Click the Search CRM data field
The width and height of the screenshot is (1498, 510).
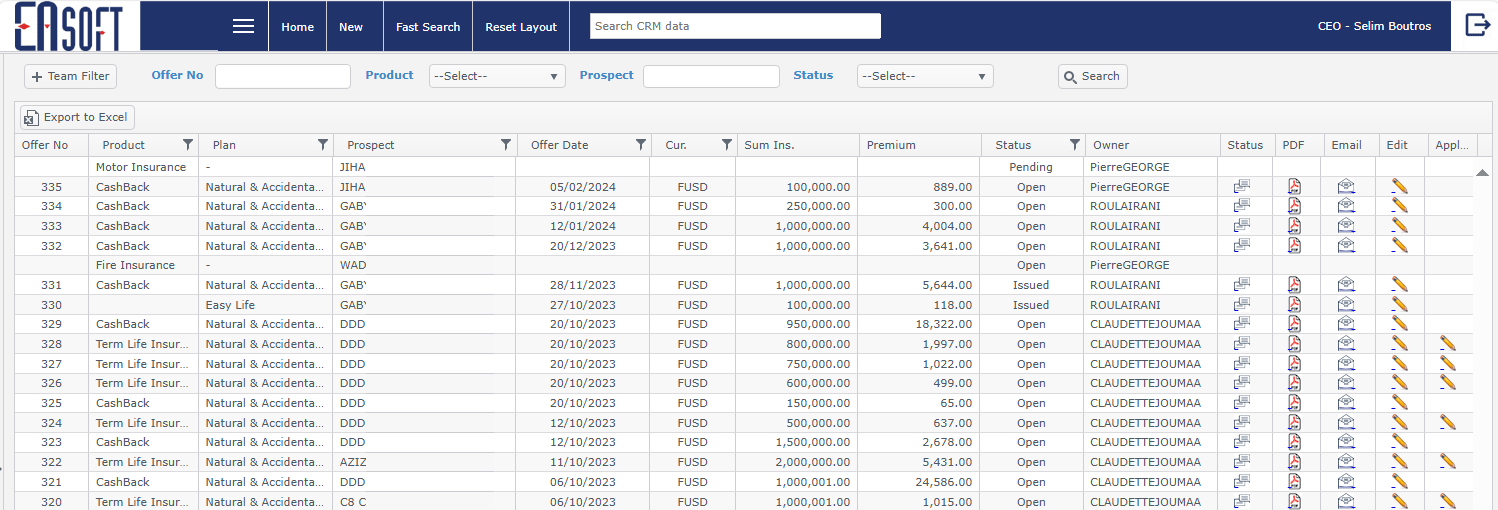tap(735, 26)
